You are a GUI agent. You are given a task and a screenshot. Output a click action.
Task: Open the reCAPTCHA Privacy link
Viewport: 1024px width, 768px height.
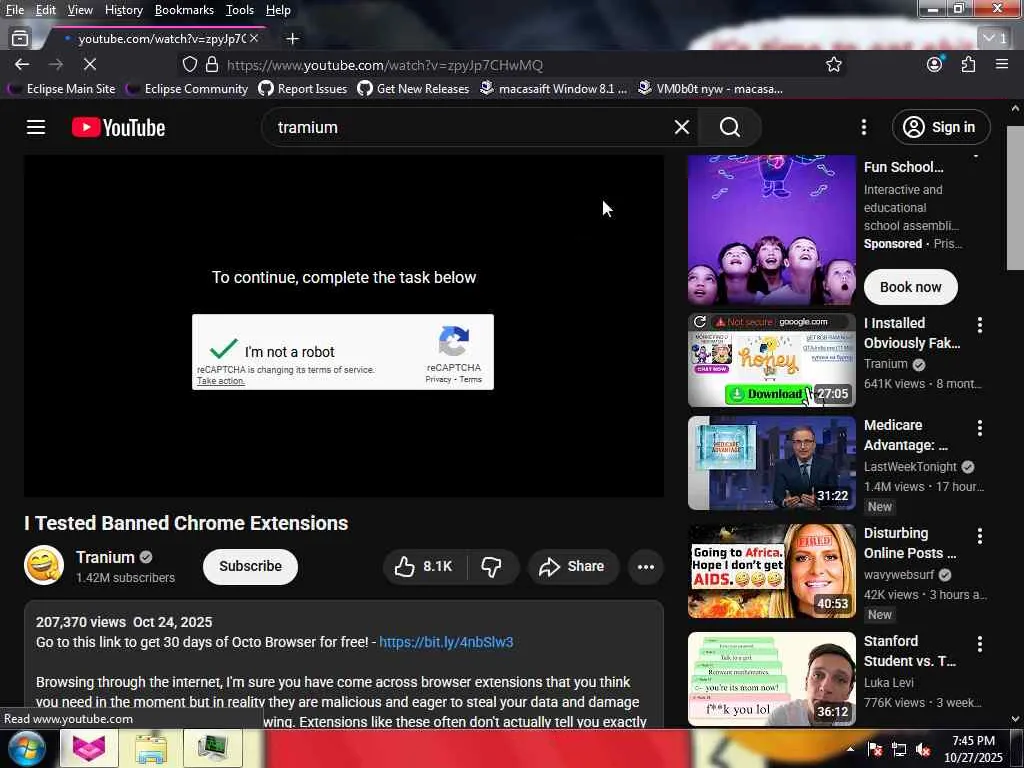pyautogui.click(x=438, y=379)
